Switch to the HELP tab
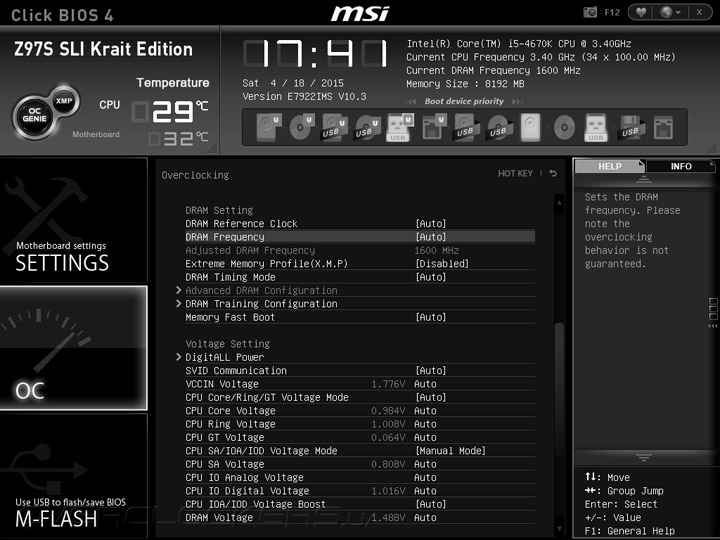The image size is (720, 540). point(610,166)
